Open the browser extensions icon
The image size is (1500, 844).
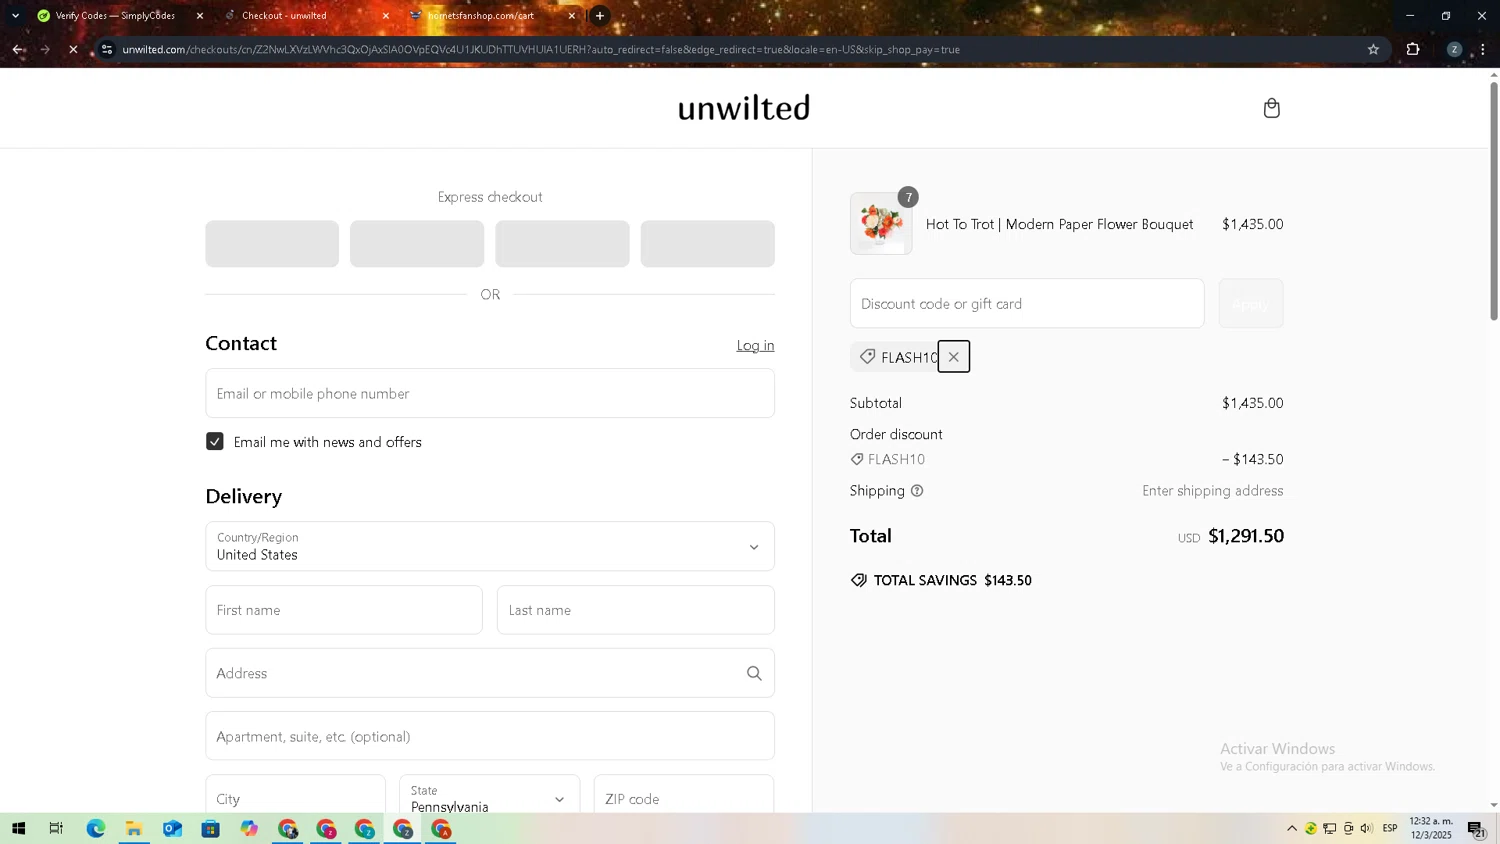click(1413, 49)
